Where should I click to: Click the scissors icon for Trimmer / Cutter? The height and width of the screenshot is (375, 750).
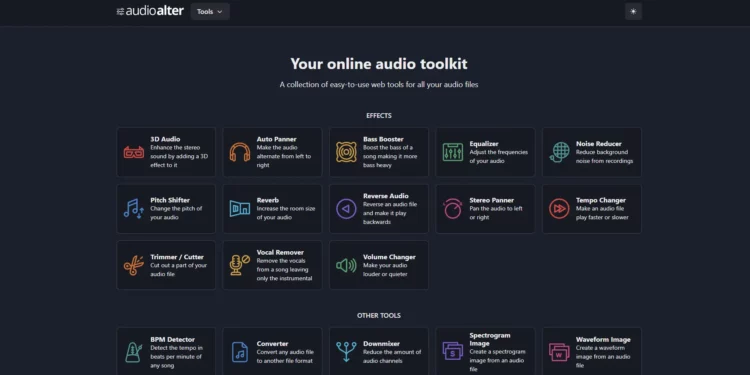[x=133, y=265]
